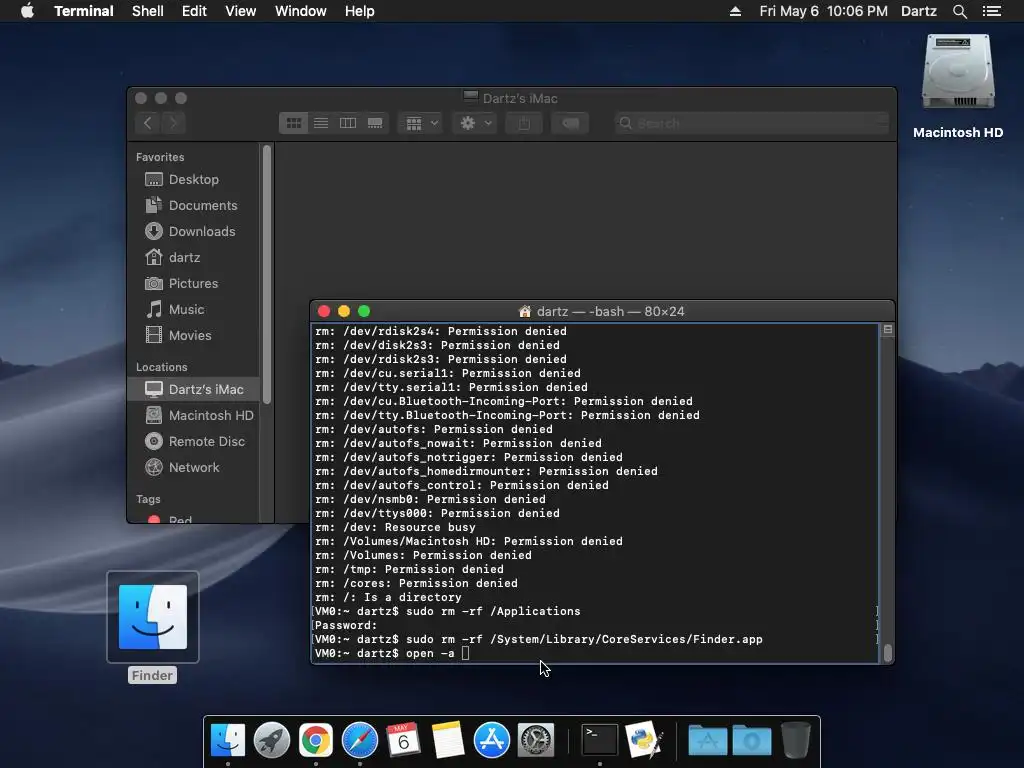Click the Finder.app removal command line
This screenshot has height=768, width=1024.
click(x=539, y=639)
